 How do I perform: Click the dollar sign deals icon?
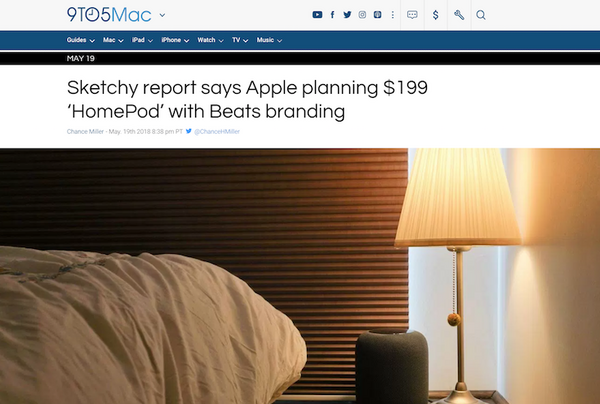[x=435, y=15]
